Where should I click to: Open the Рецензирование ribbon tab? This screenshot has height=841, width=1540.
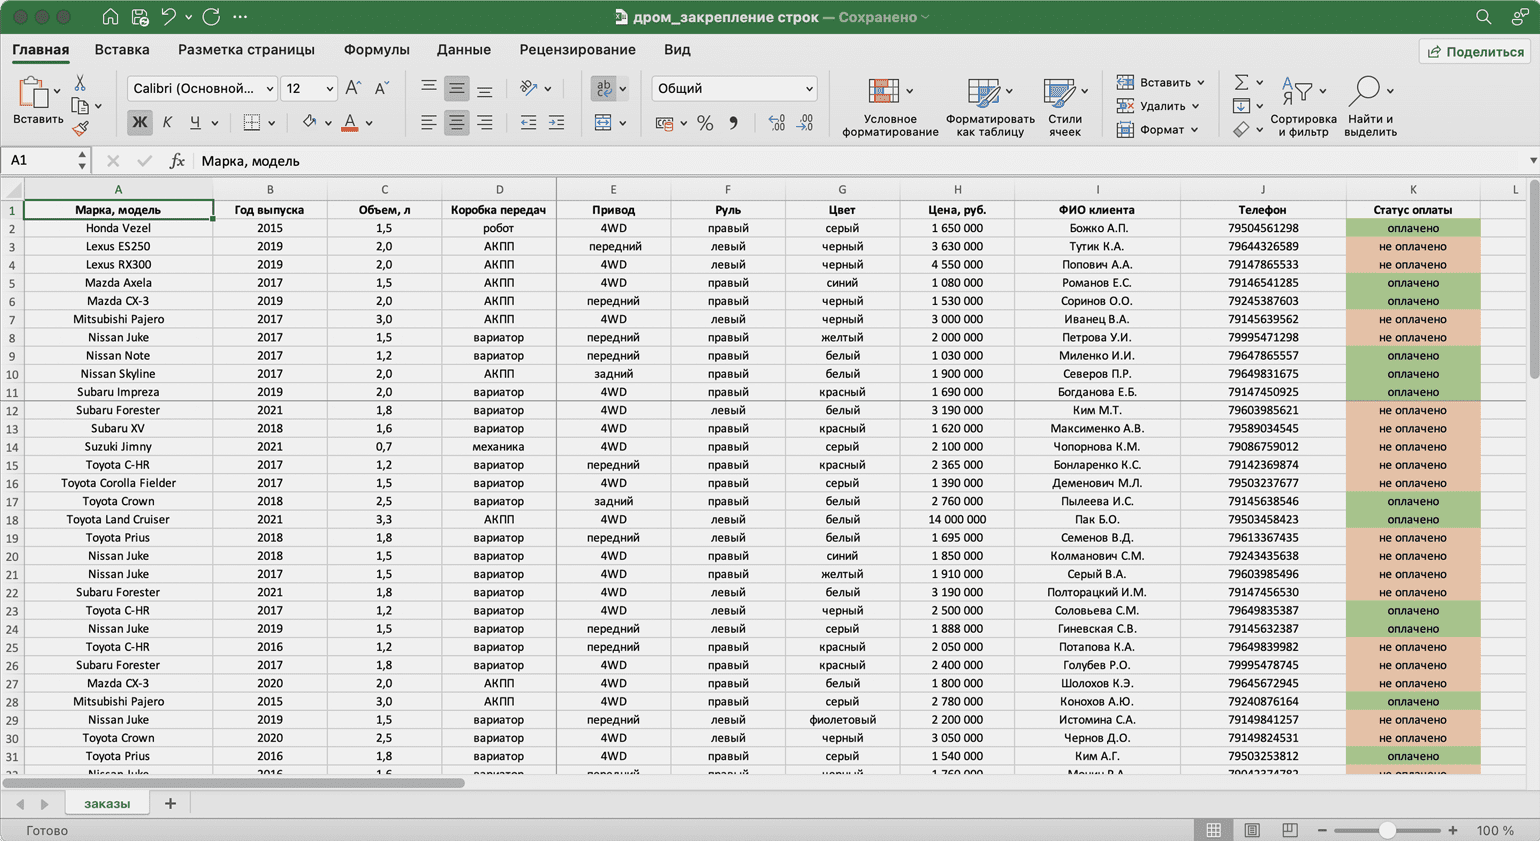577,49
